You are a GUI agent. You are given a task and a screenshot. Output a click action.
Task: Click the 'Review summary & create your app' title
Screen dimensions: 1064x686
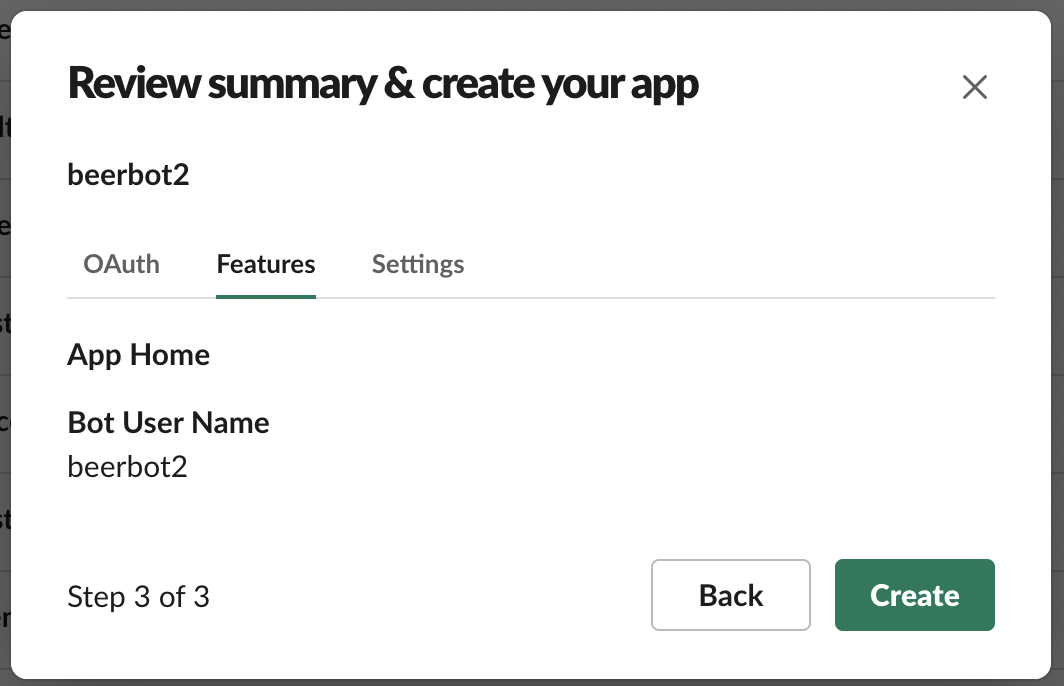[383, 86]
